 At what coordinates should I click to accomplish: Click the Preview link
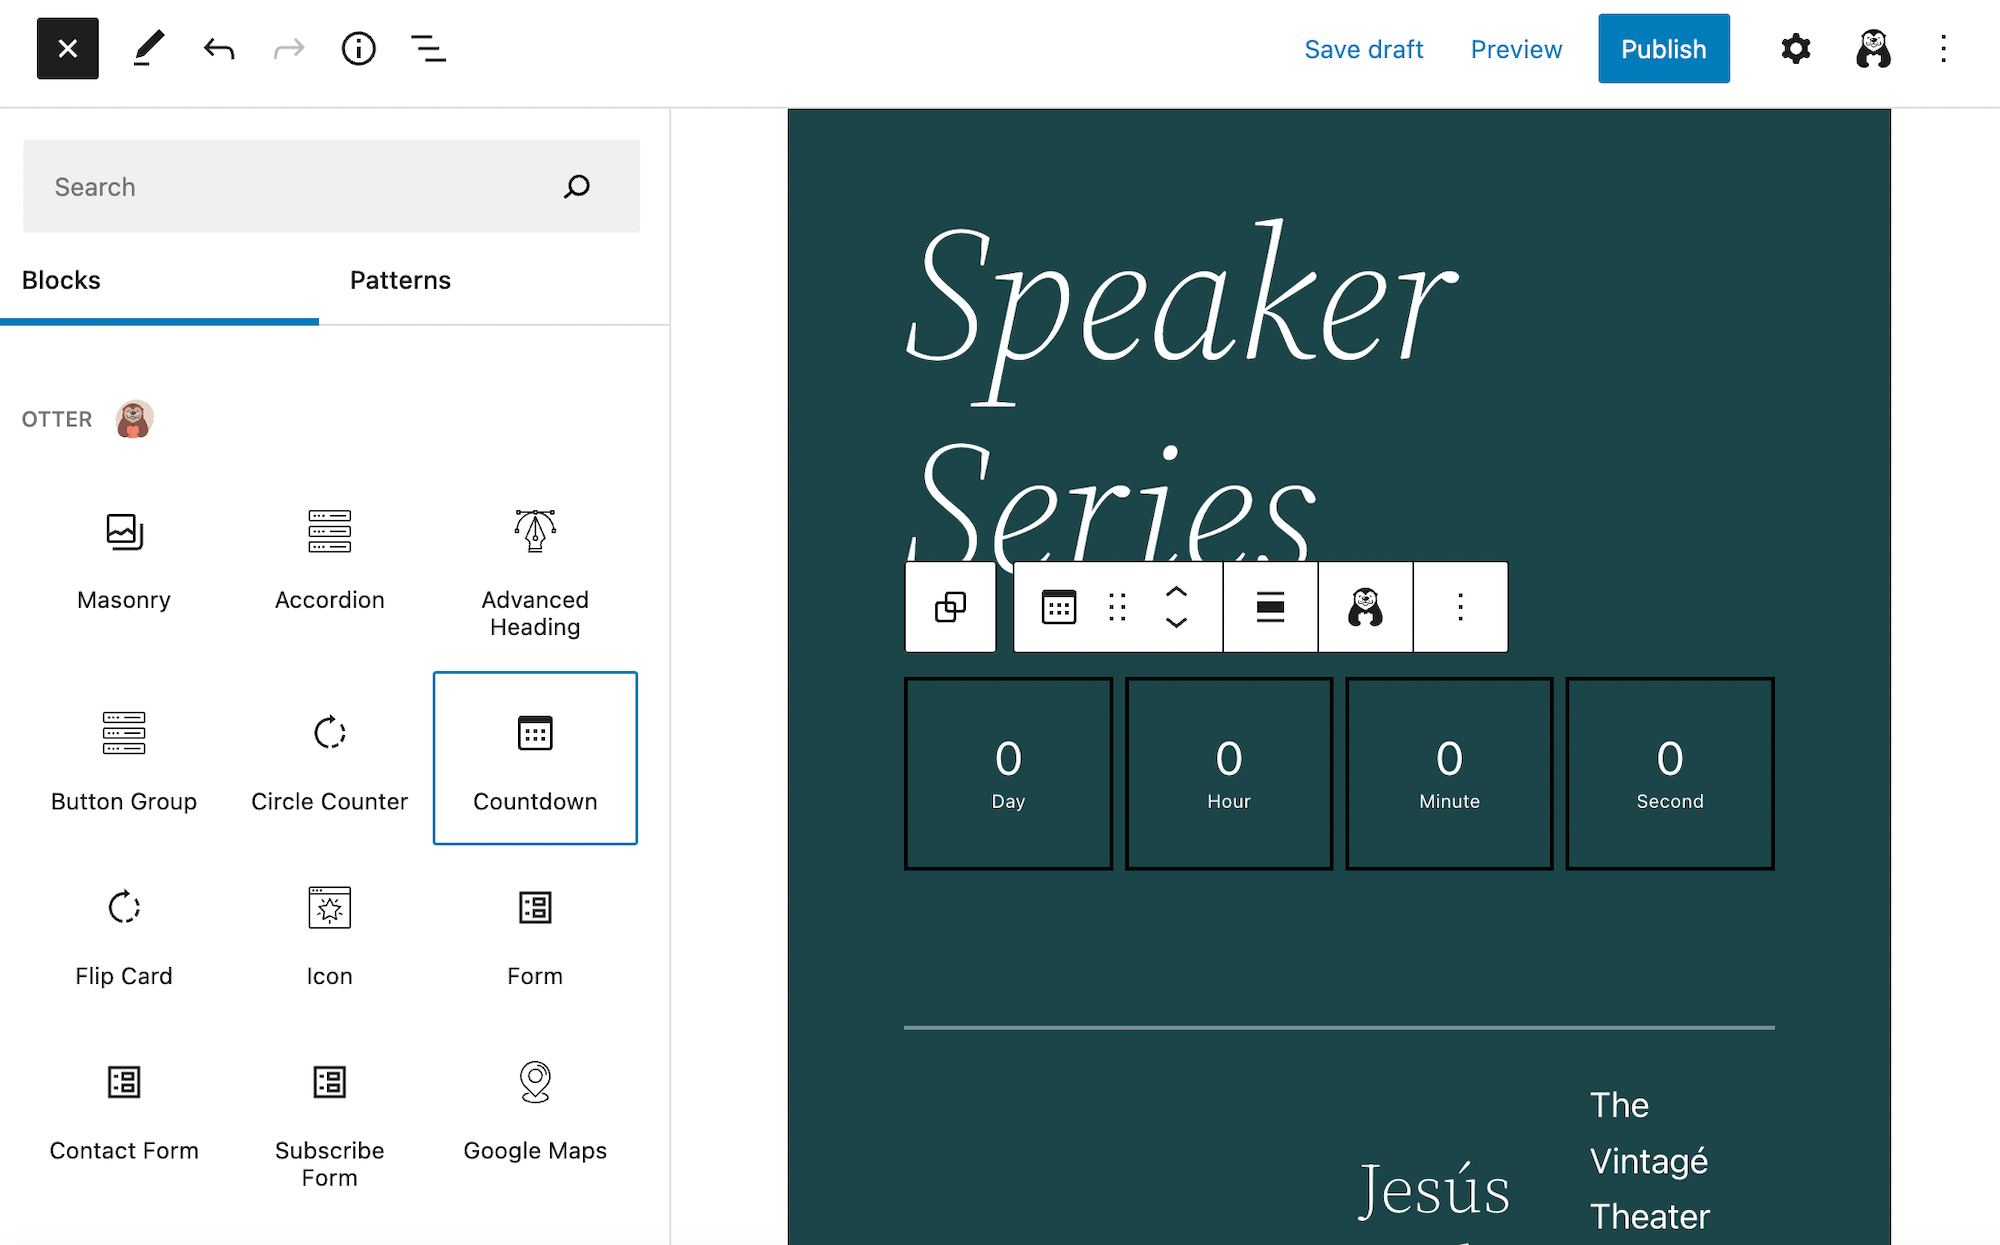pyautogui.click(x=1516, y=49)
